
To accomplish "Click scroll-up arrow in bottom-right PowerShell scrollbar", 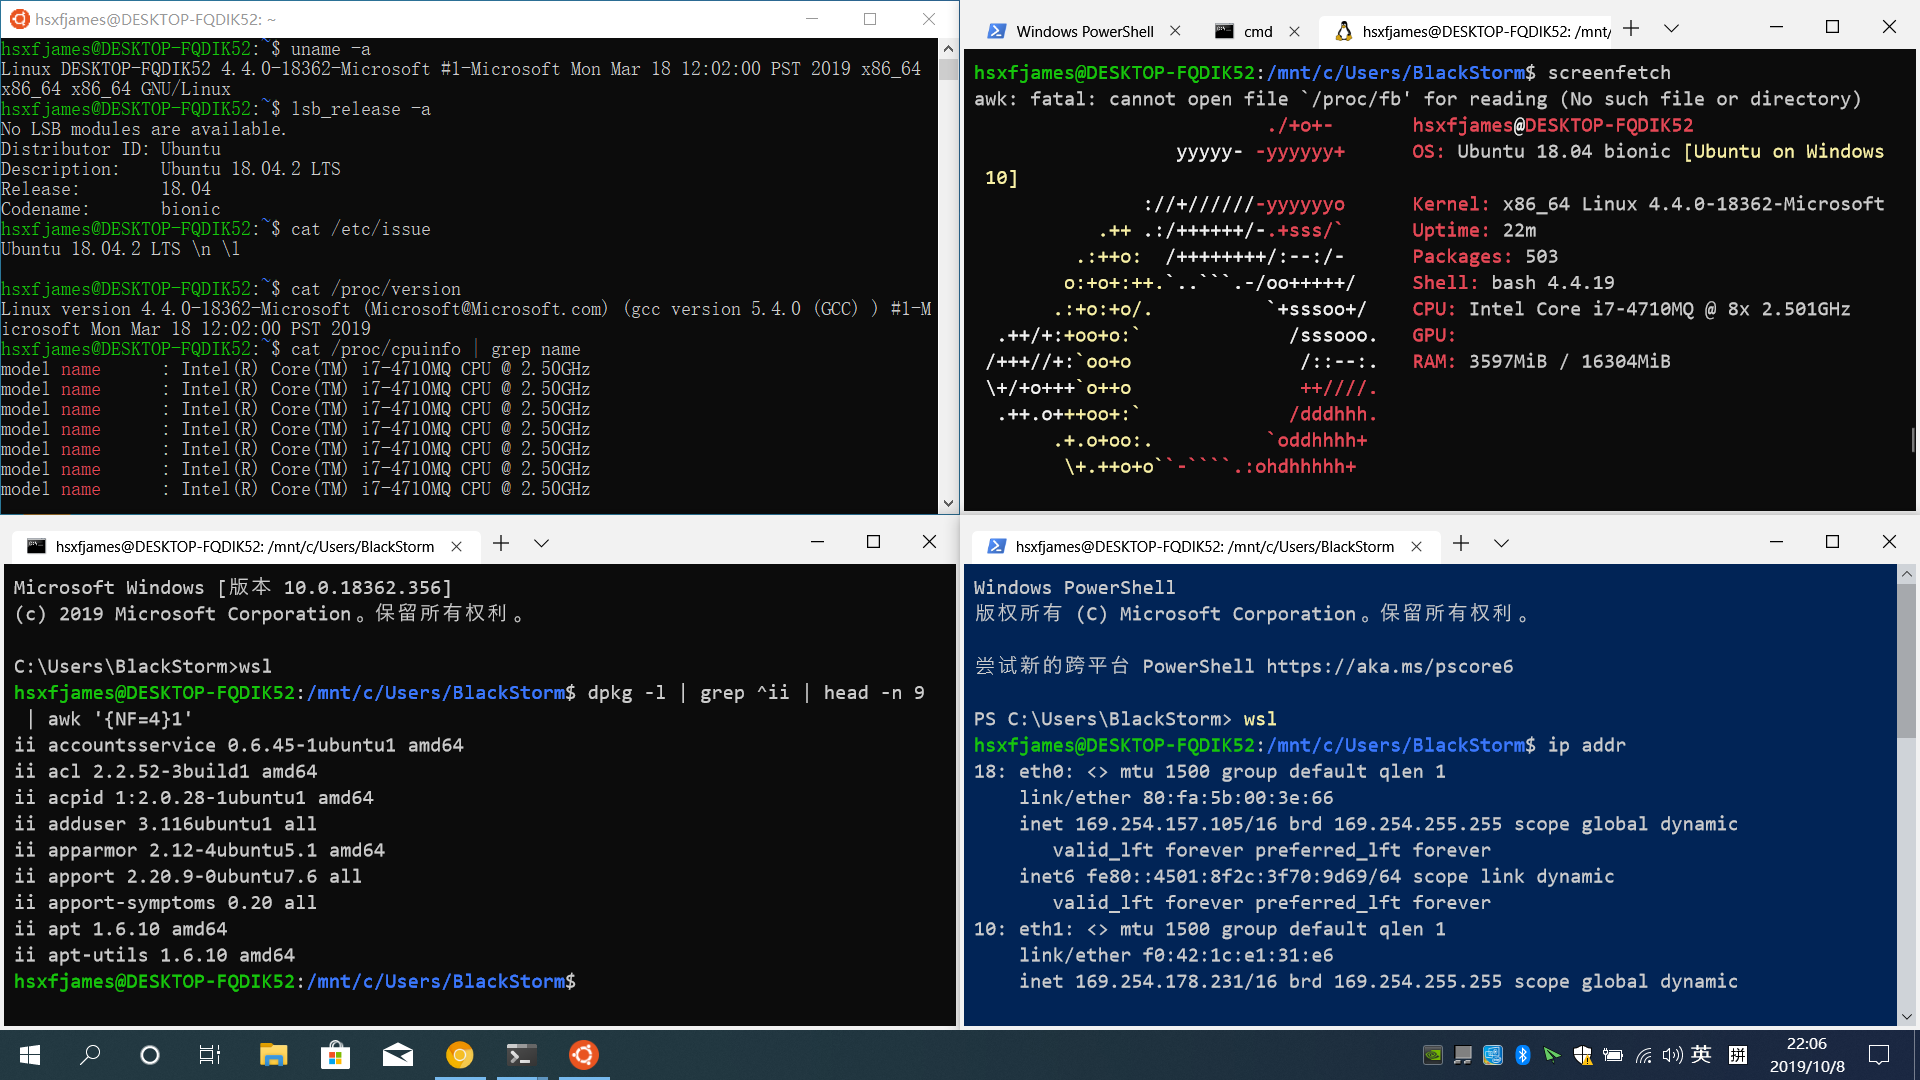I will coord(1906,574).
